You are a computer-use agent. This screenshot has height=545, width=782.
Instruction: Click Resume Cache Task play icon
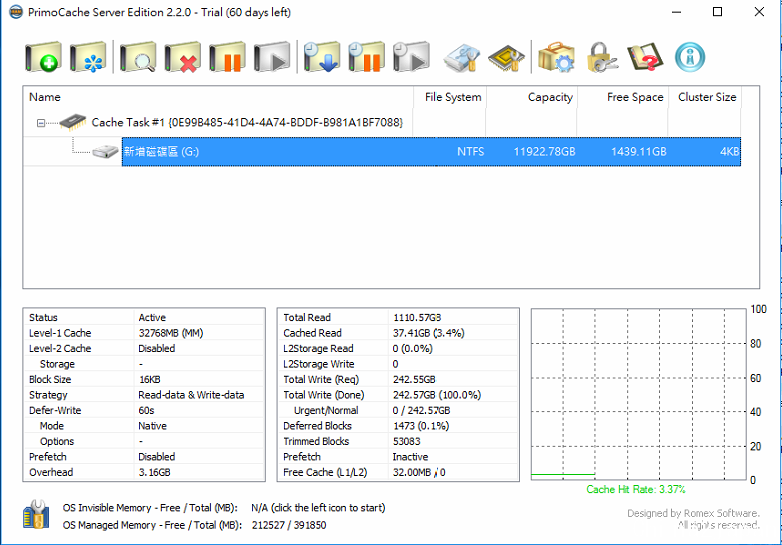(x=272, y=57)
